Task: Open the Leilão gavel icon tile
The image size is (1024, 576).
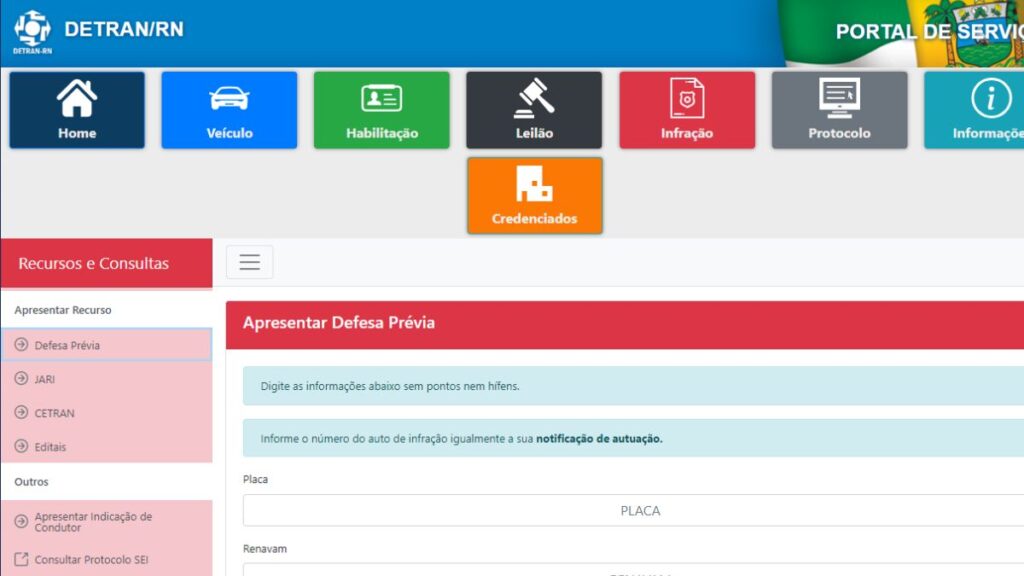Action: pyautogui.click(x=534, y=110)
